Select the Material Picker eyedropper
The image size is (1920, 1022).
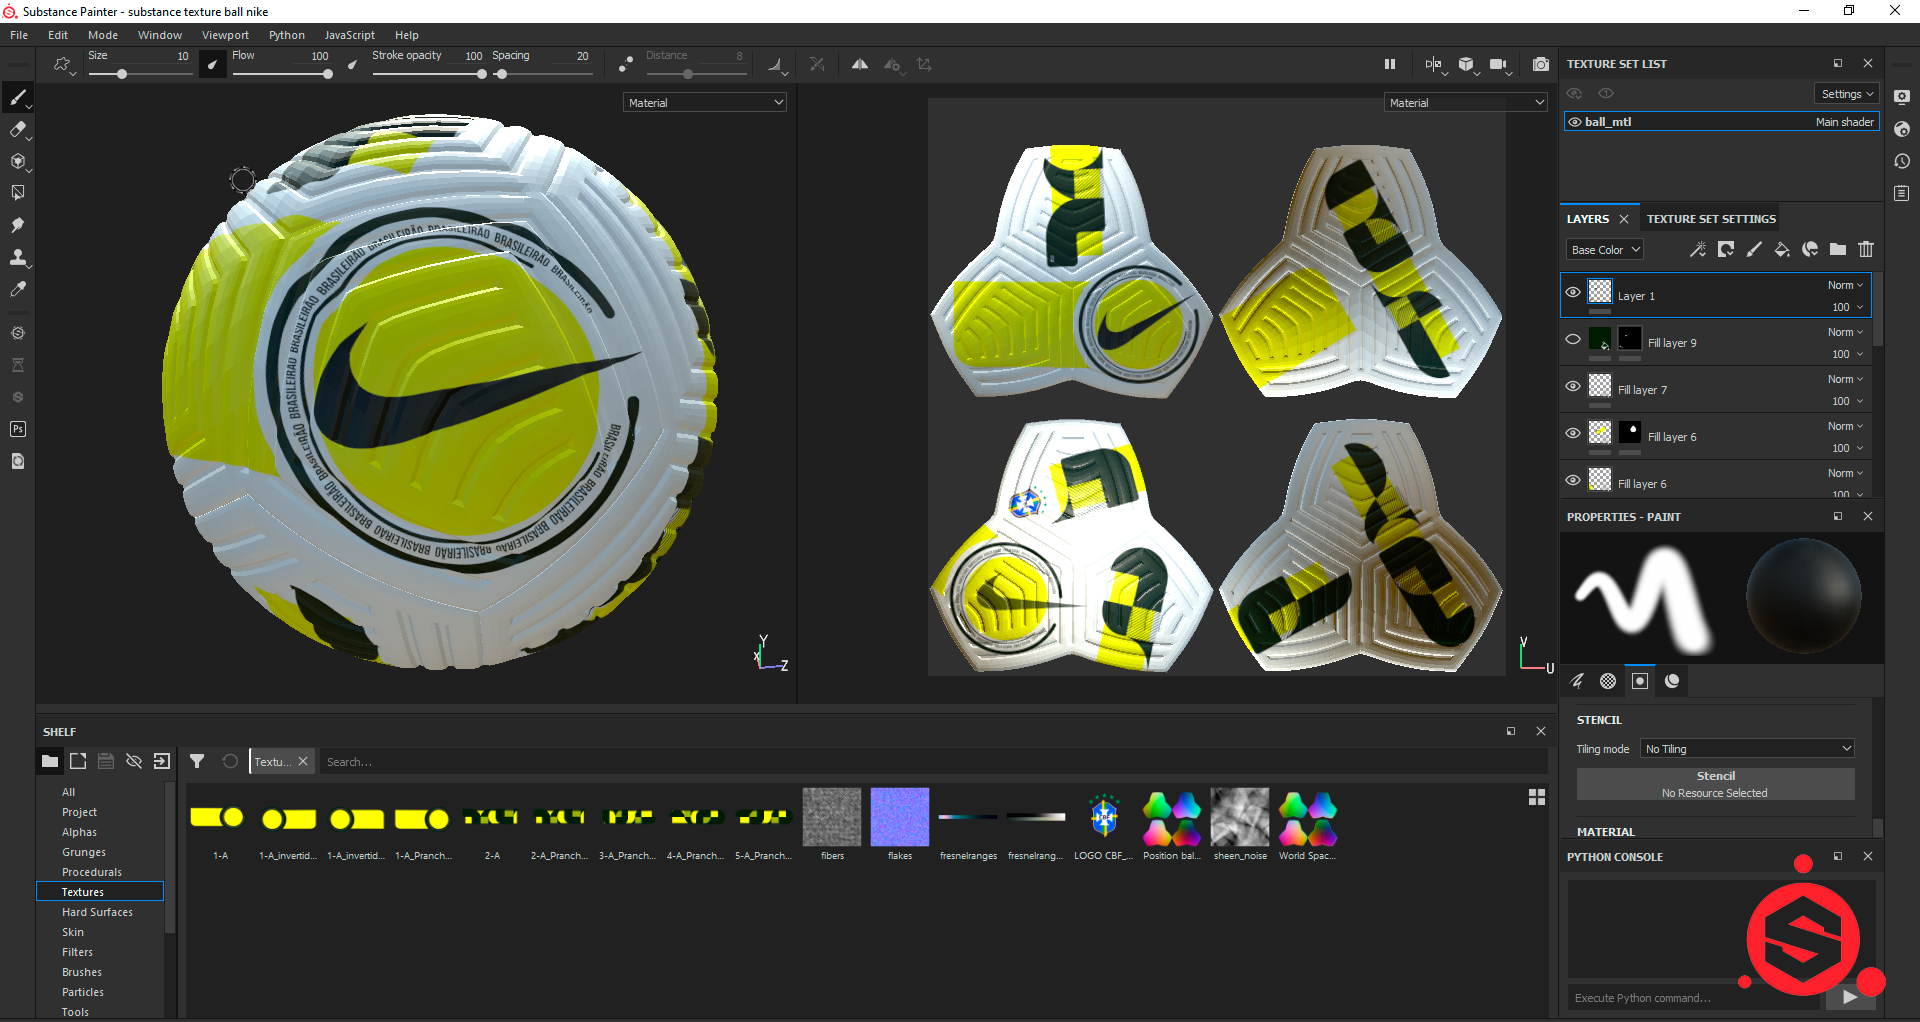click(x=17, y=289)
